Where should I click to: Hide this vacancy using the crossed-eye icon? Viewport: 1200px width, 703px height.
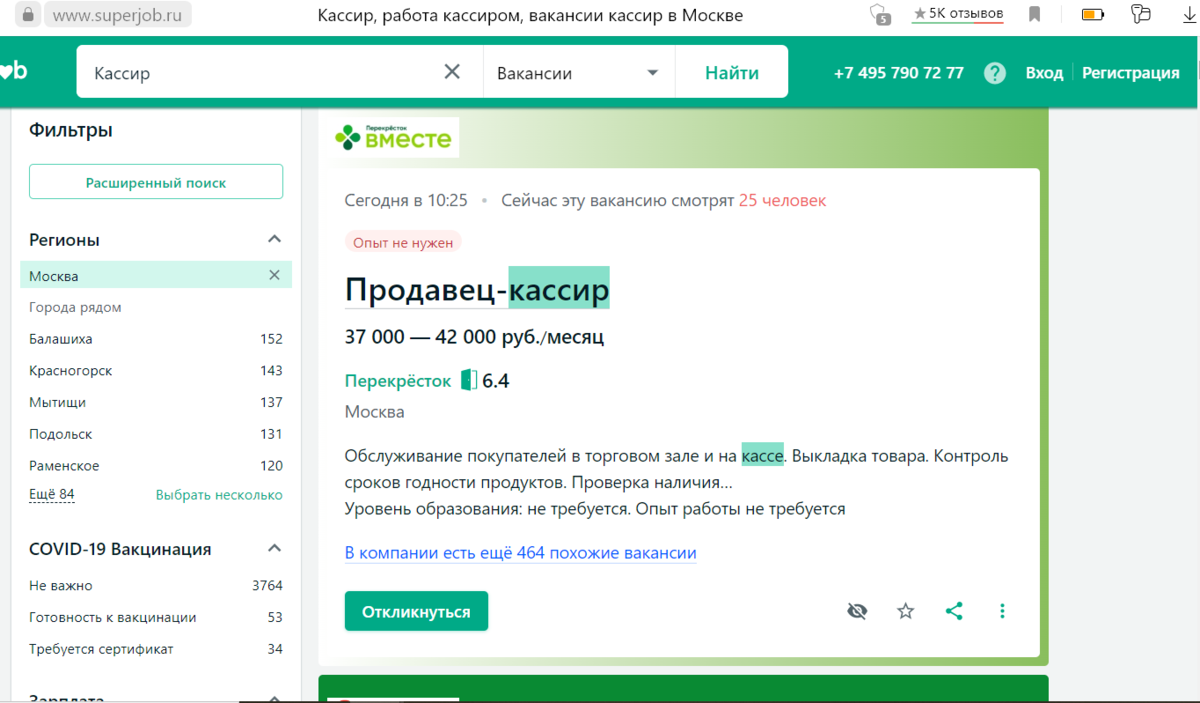coord(857,611)
